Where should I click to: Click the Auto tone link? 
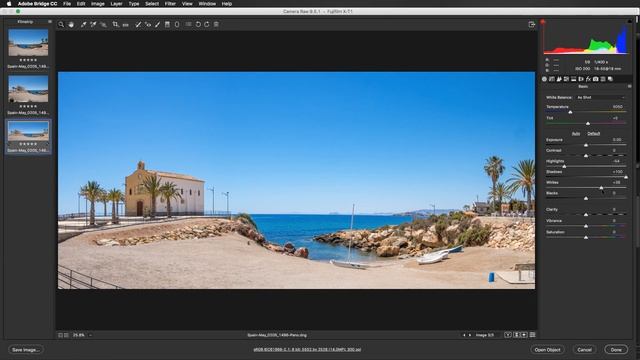click(x=576, y=133)
